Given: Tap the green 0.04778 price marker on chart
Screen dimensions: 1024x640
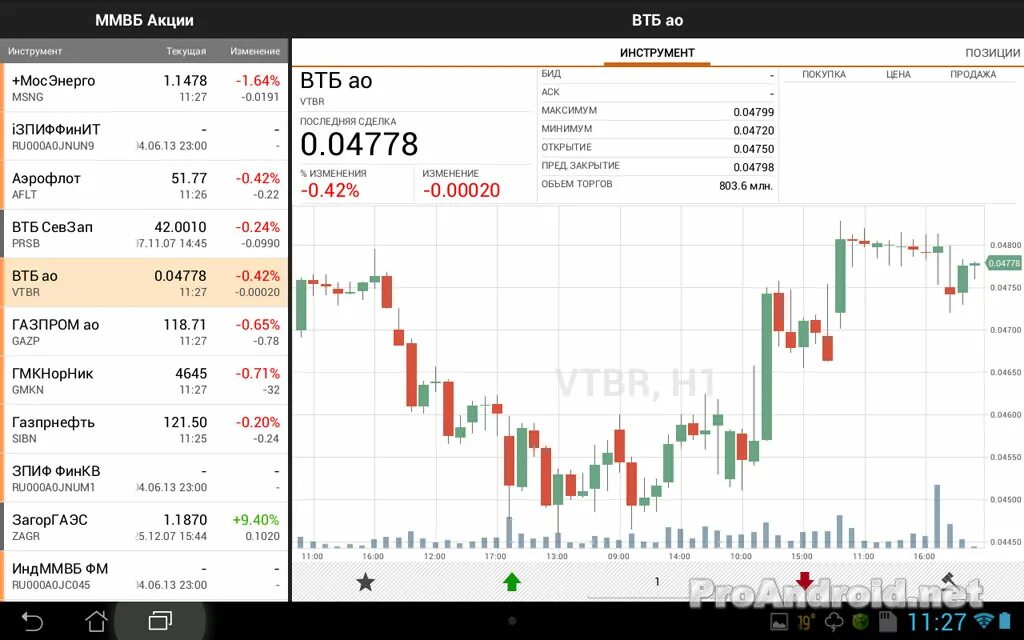Looking at the screenshot, I should (x=1002, y=263).
